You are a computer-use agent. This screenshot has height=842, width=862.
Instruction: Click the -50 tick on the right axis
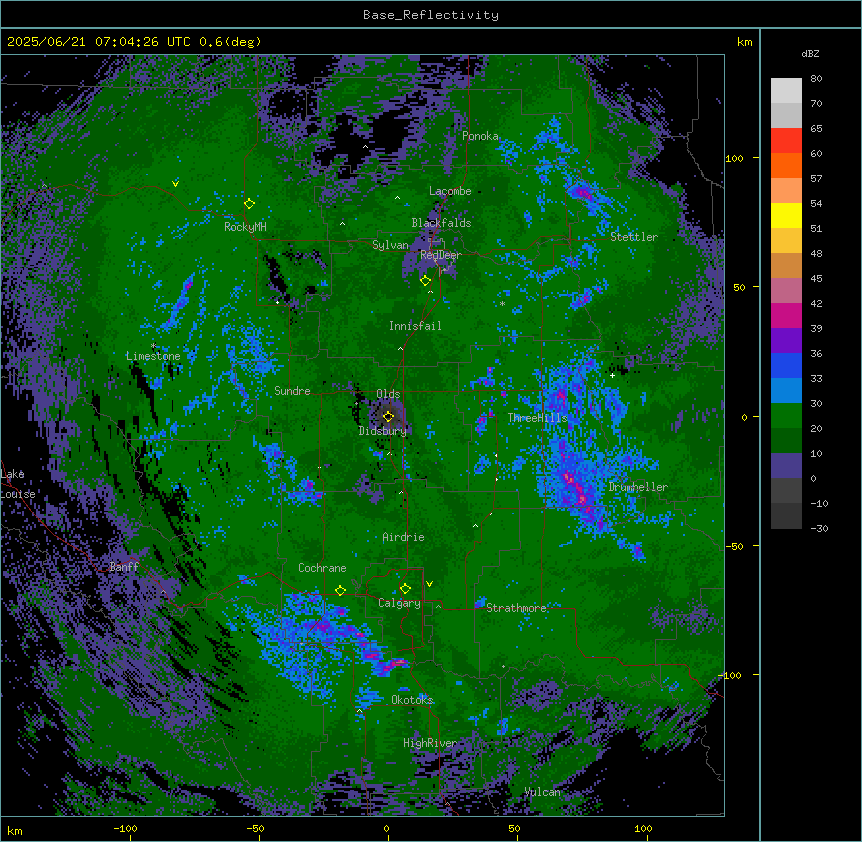coord(734,546)
